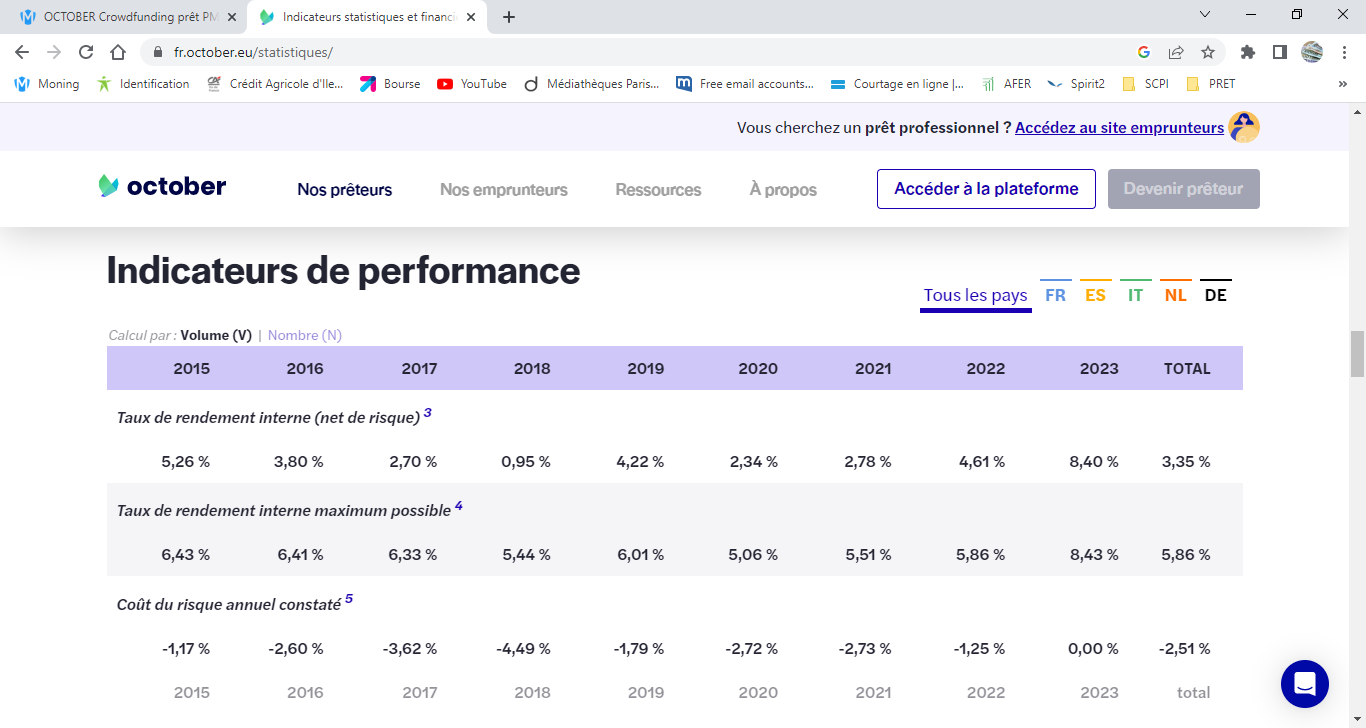1366x728 pixels.
Task: Open the chat support bubble
Action: click(1304, 684)
